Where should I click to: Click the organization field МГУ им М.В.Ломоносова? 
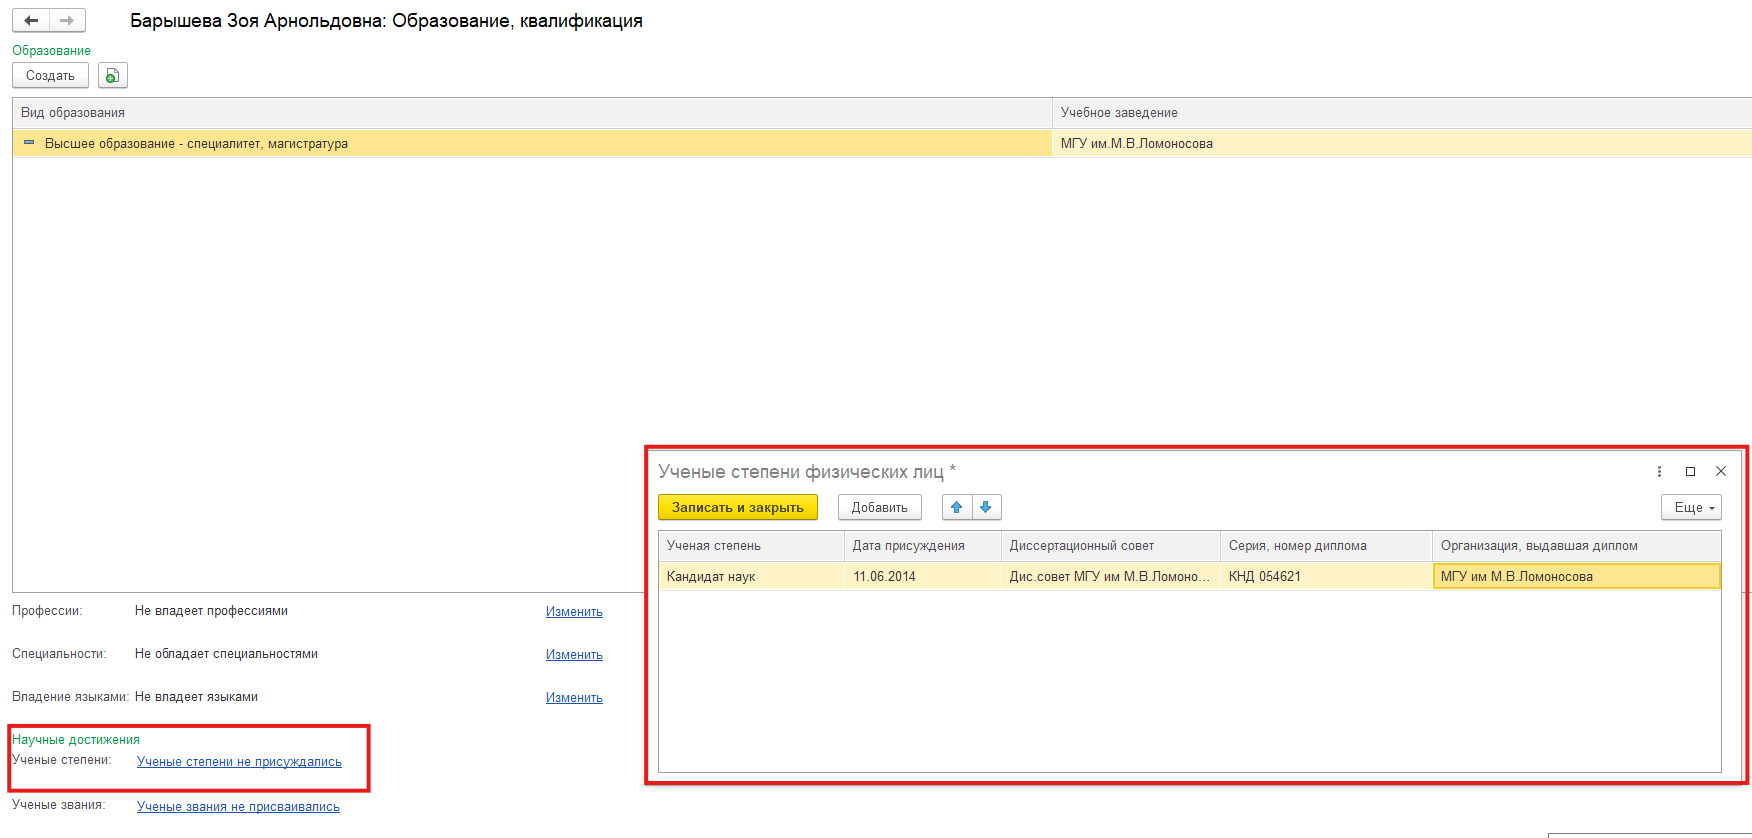pos(1577,577)
